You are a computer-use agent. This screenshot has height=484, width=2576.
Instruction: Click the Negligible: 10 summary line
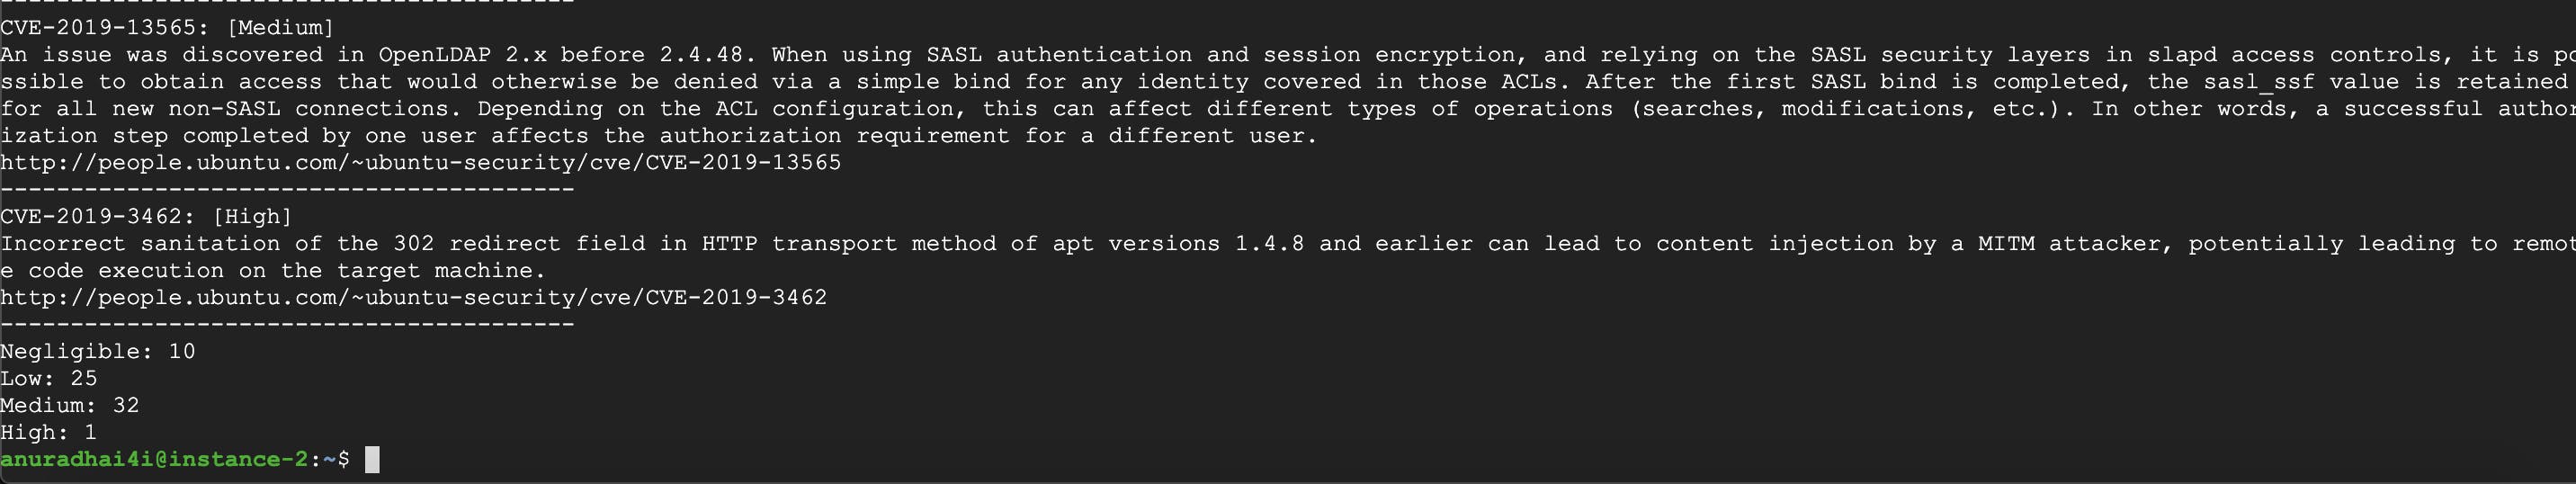[x=98, y=351]
